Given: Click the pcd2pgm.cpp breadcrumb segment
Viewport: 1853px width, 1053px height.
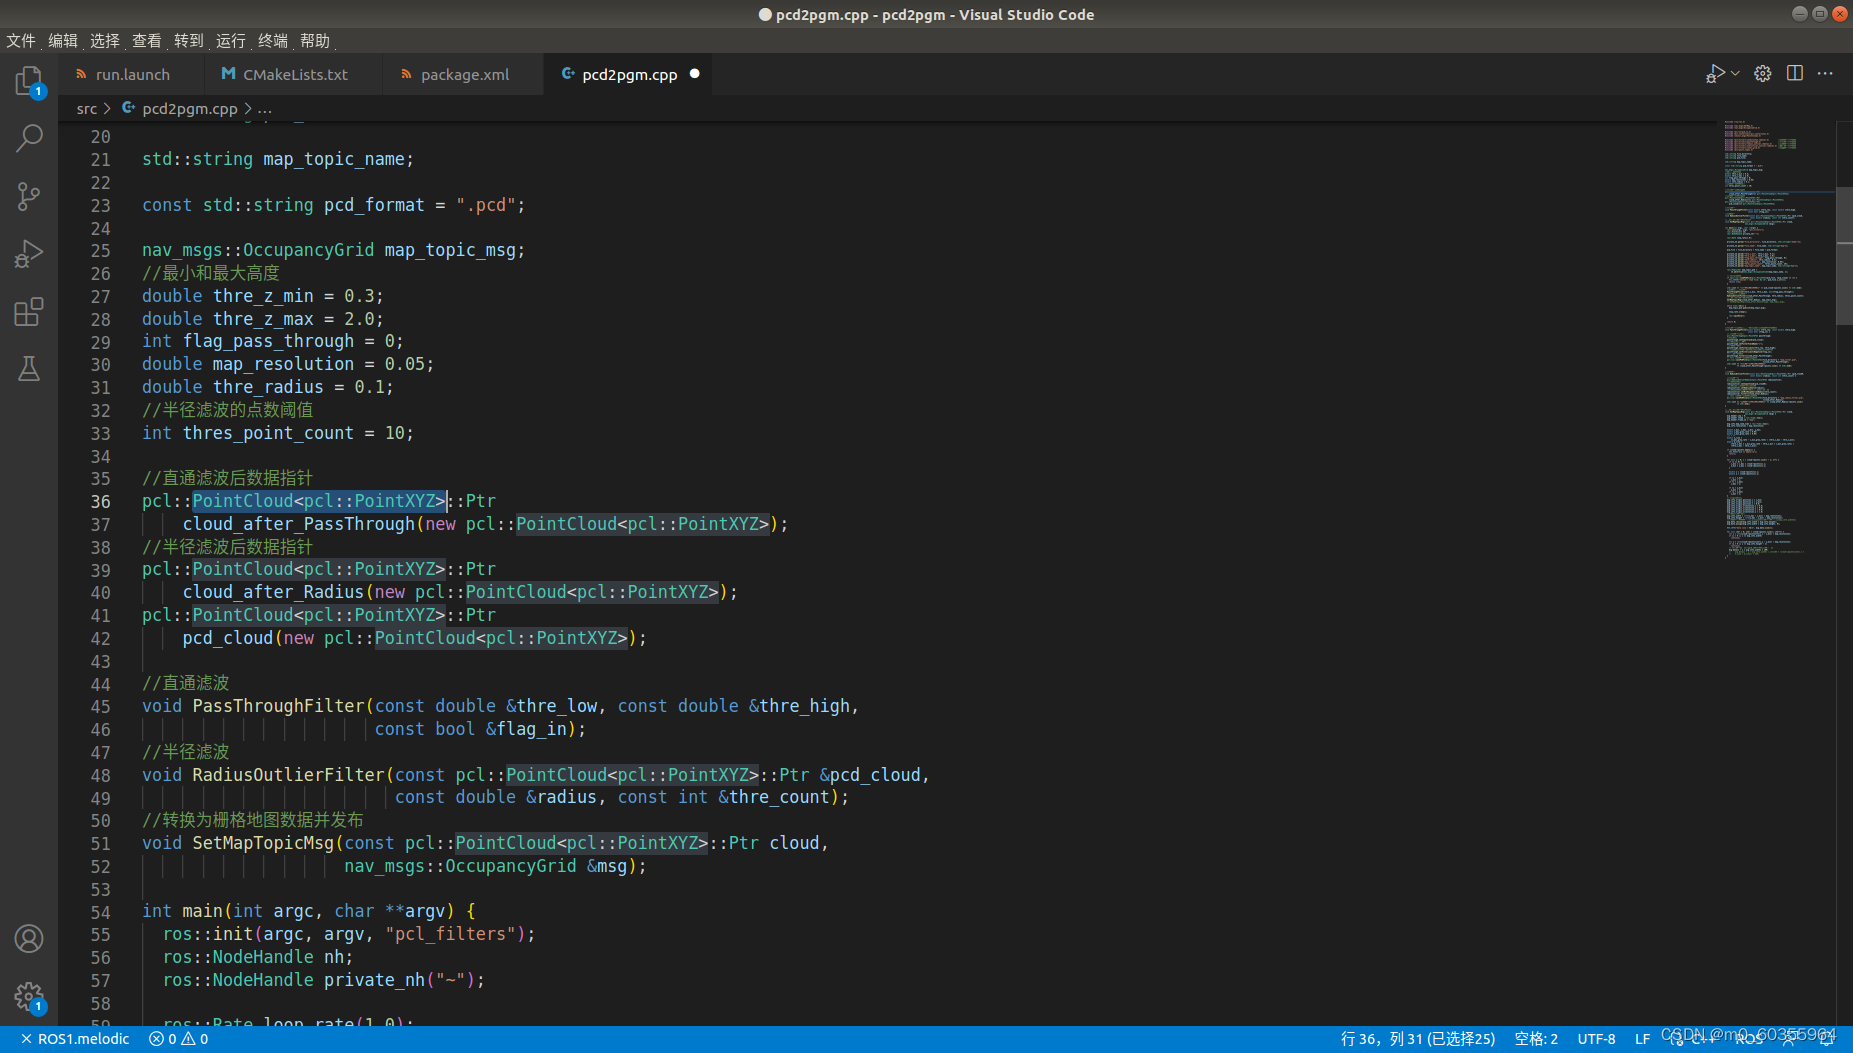Looking at the screenshot, I should [181, 108].
